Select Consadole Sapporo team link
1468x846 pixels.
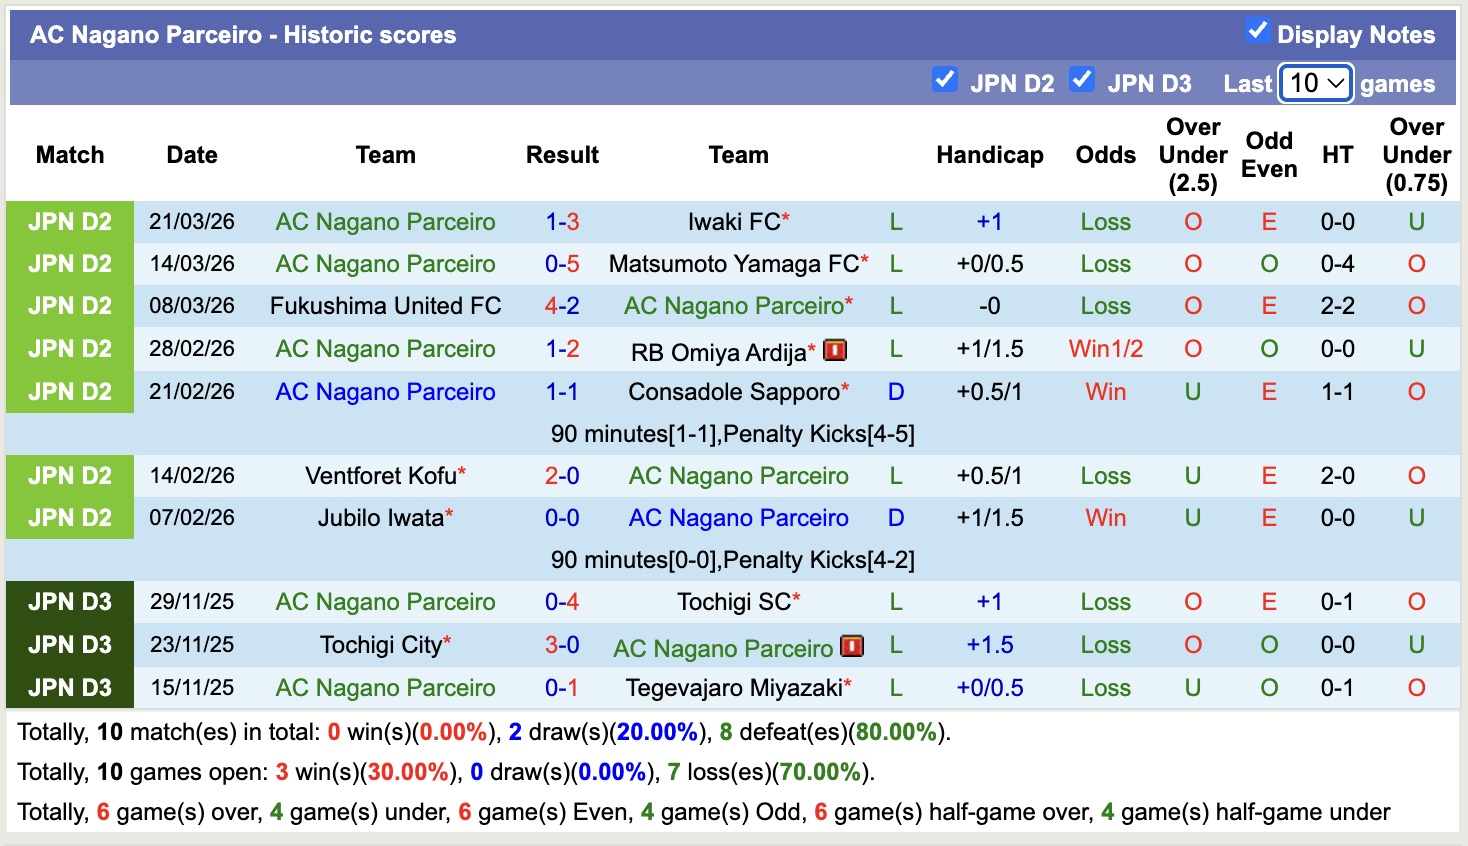point(734,392)
